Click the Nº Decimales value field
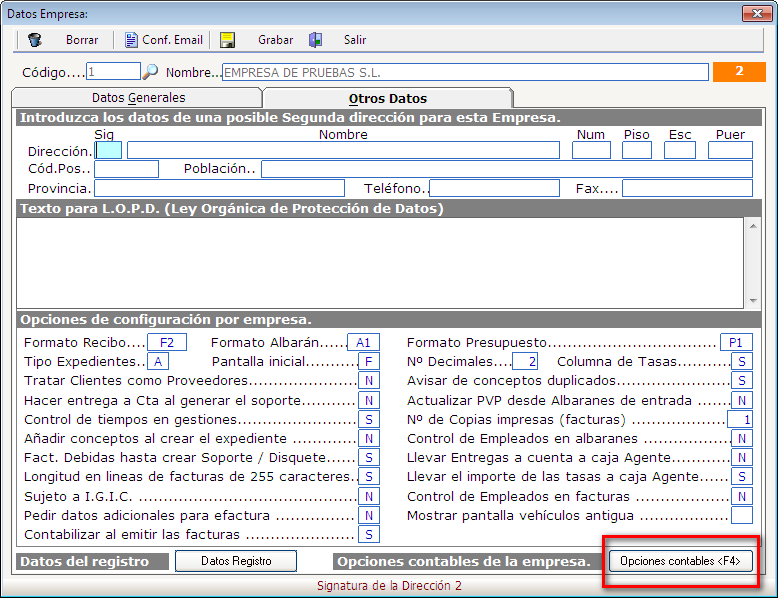Screen dimensions: 778x598 tap(525, 361)
